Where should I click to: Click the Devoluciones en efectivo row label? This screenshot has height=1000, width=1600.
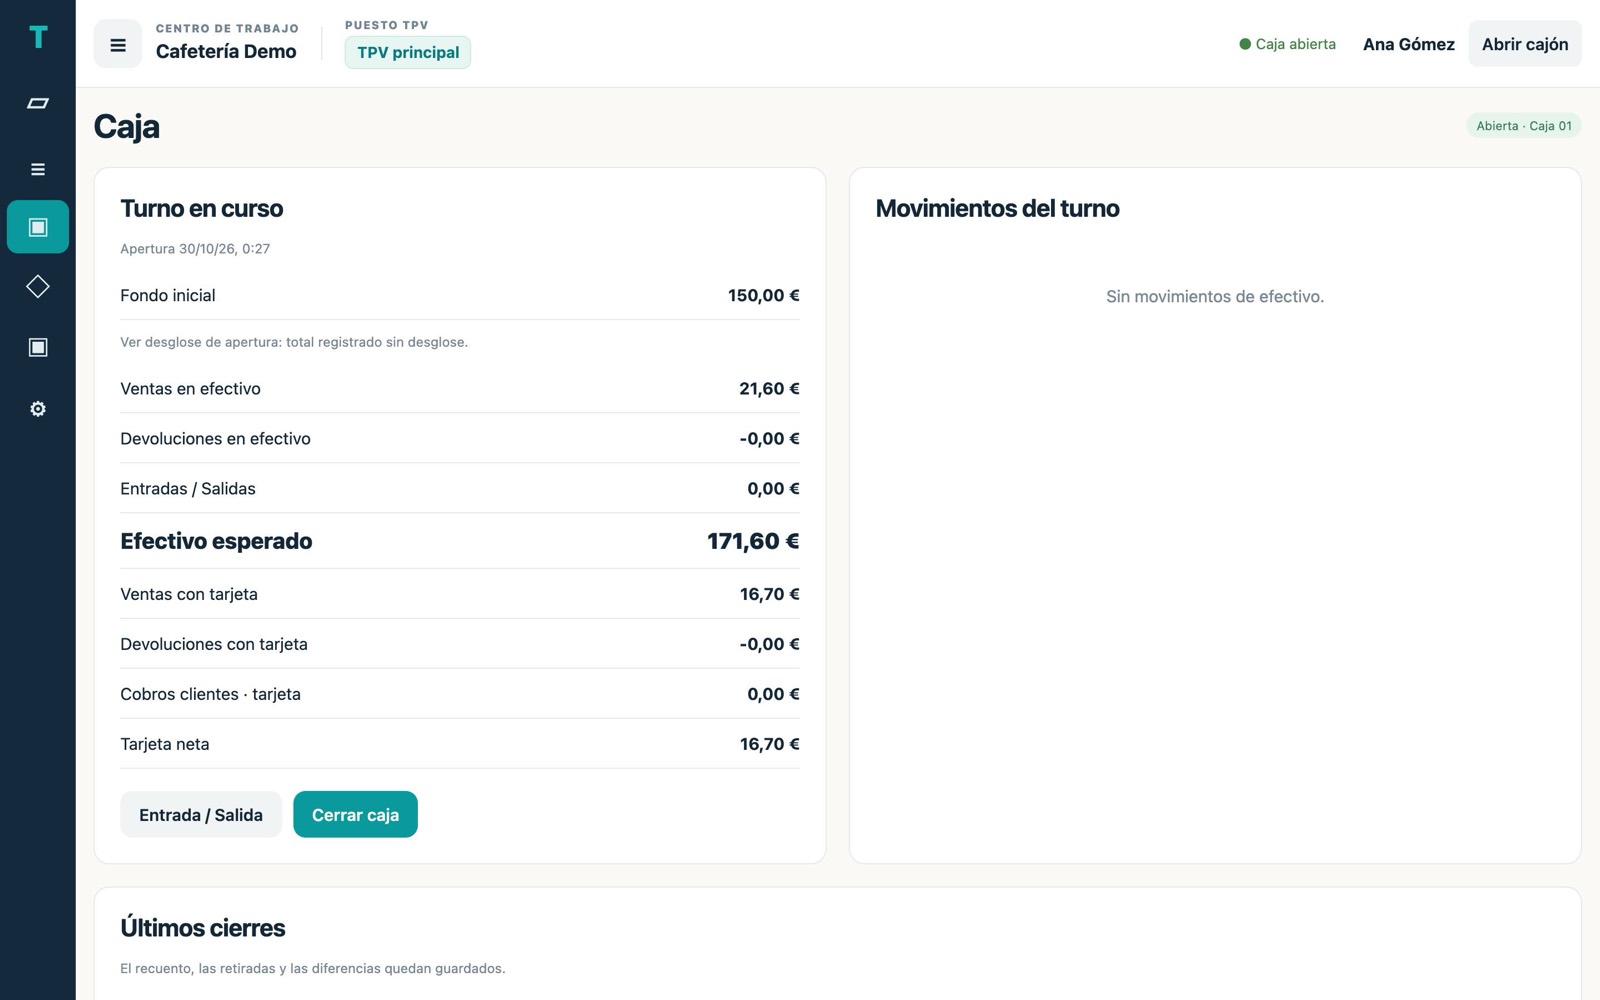pos(215,439)
